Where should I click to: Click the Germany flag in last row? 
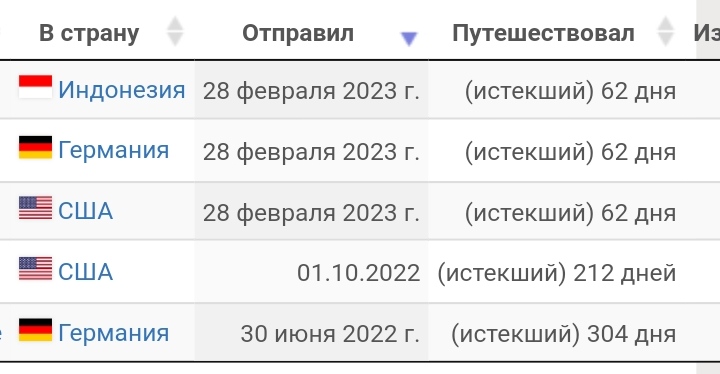(35, 330)
